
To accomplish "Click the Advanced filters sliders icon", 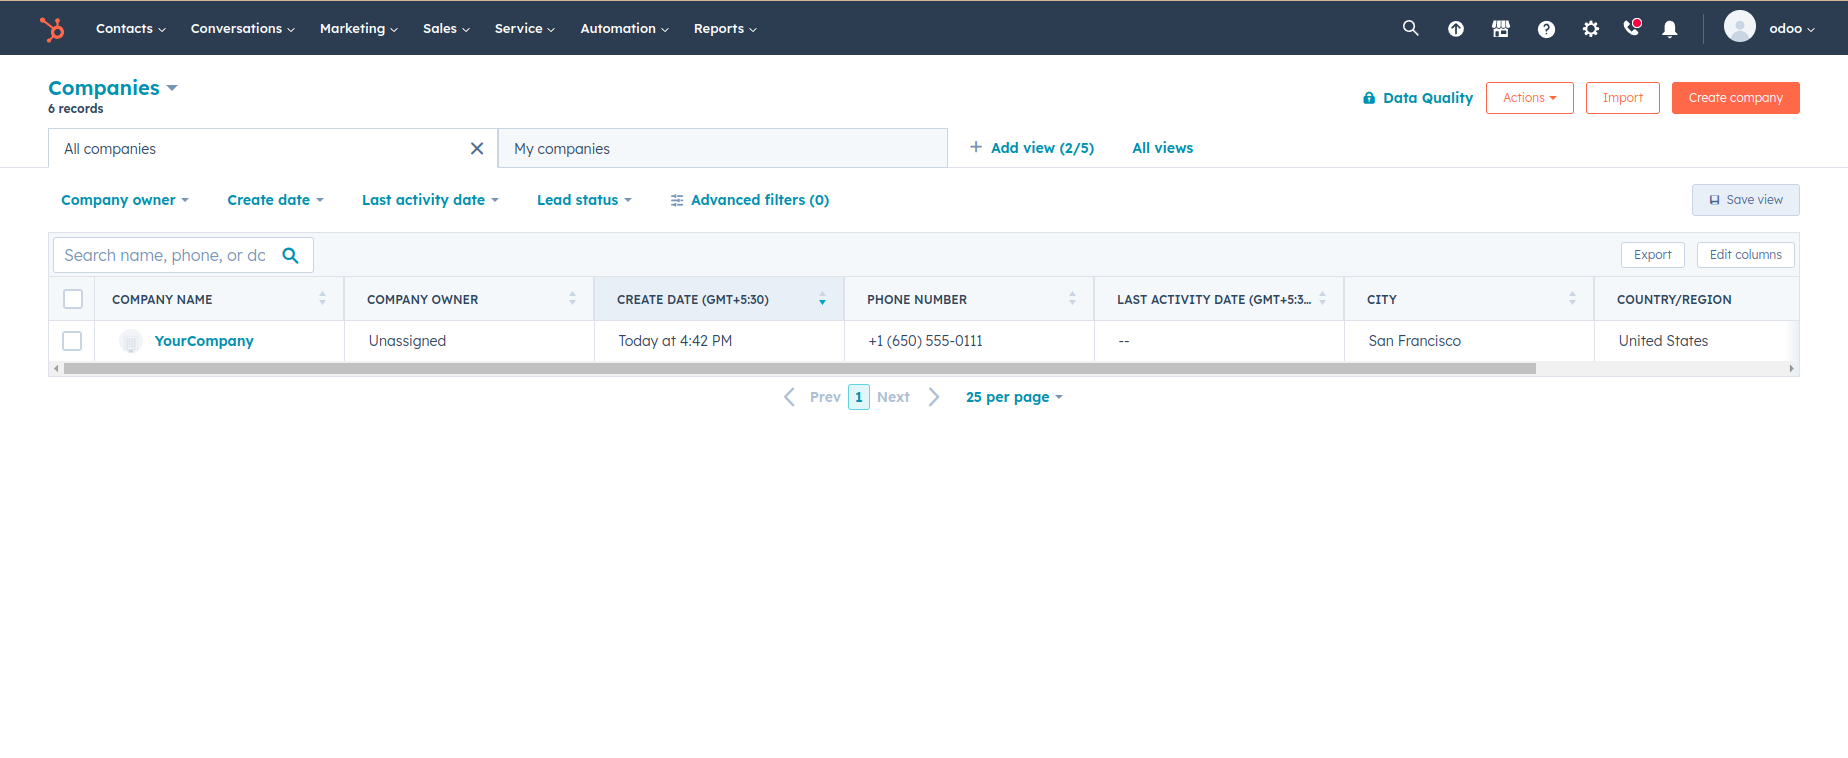I will pos(677,200).
